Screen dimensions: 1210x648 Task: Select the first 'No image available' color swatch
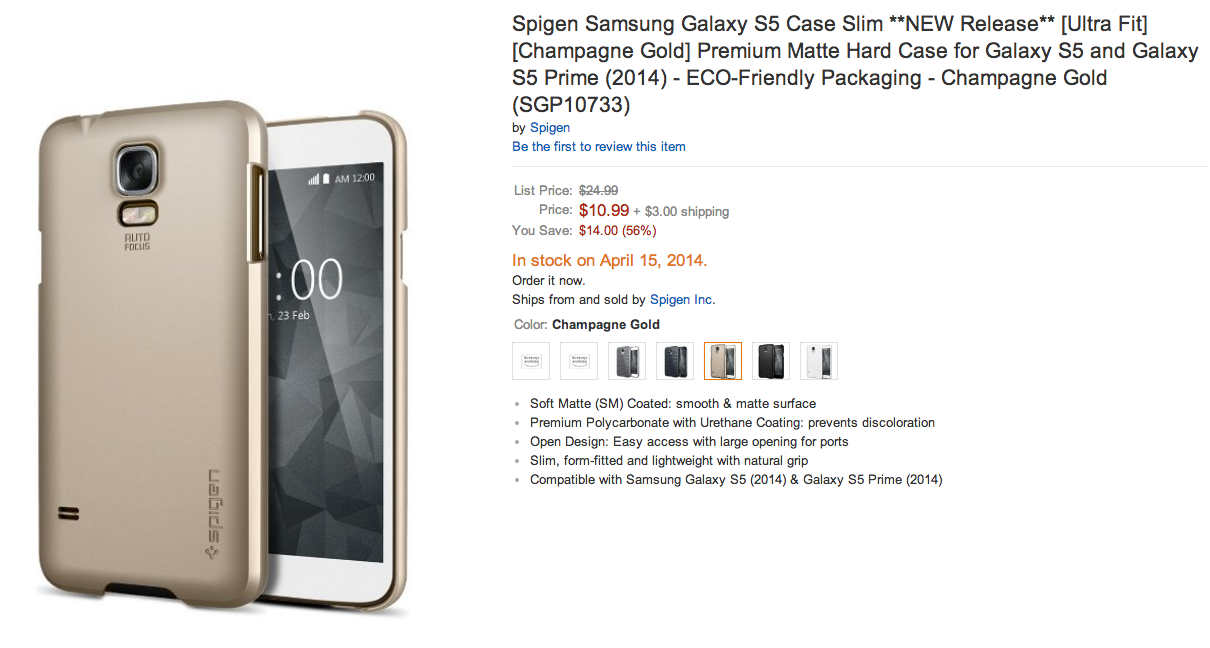(x=531, y=361)
